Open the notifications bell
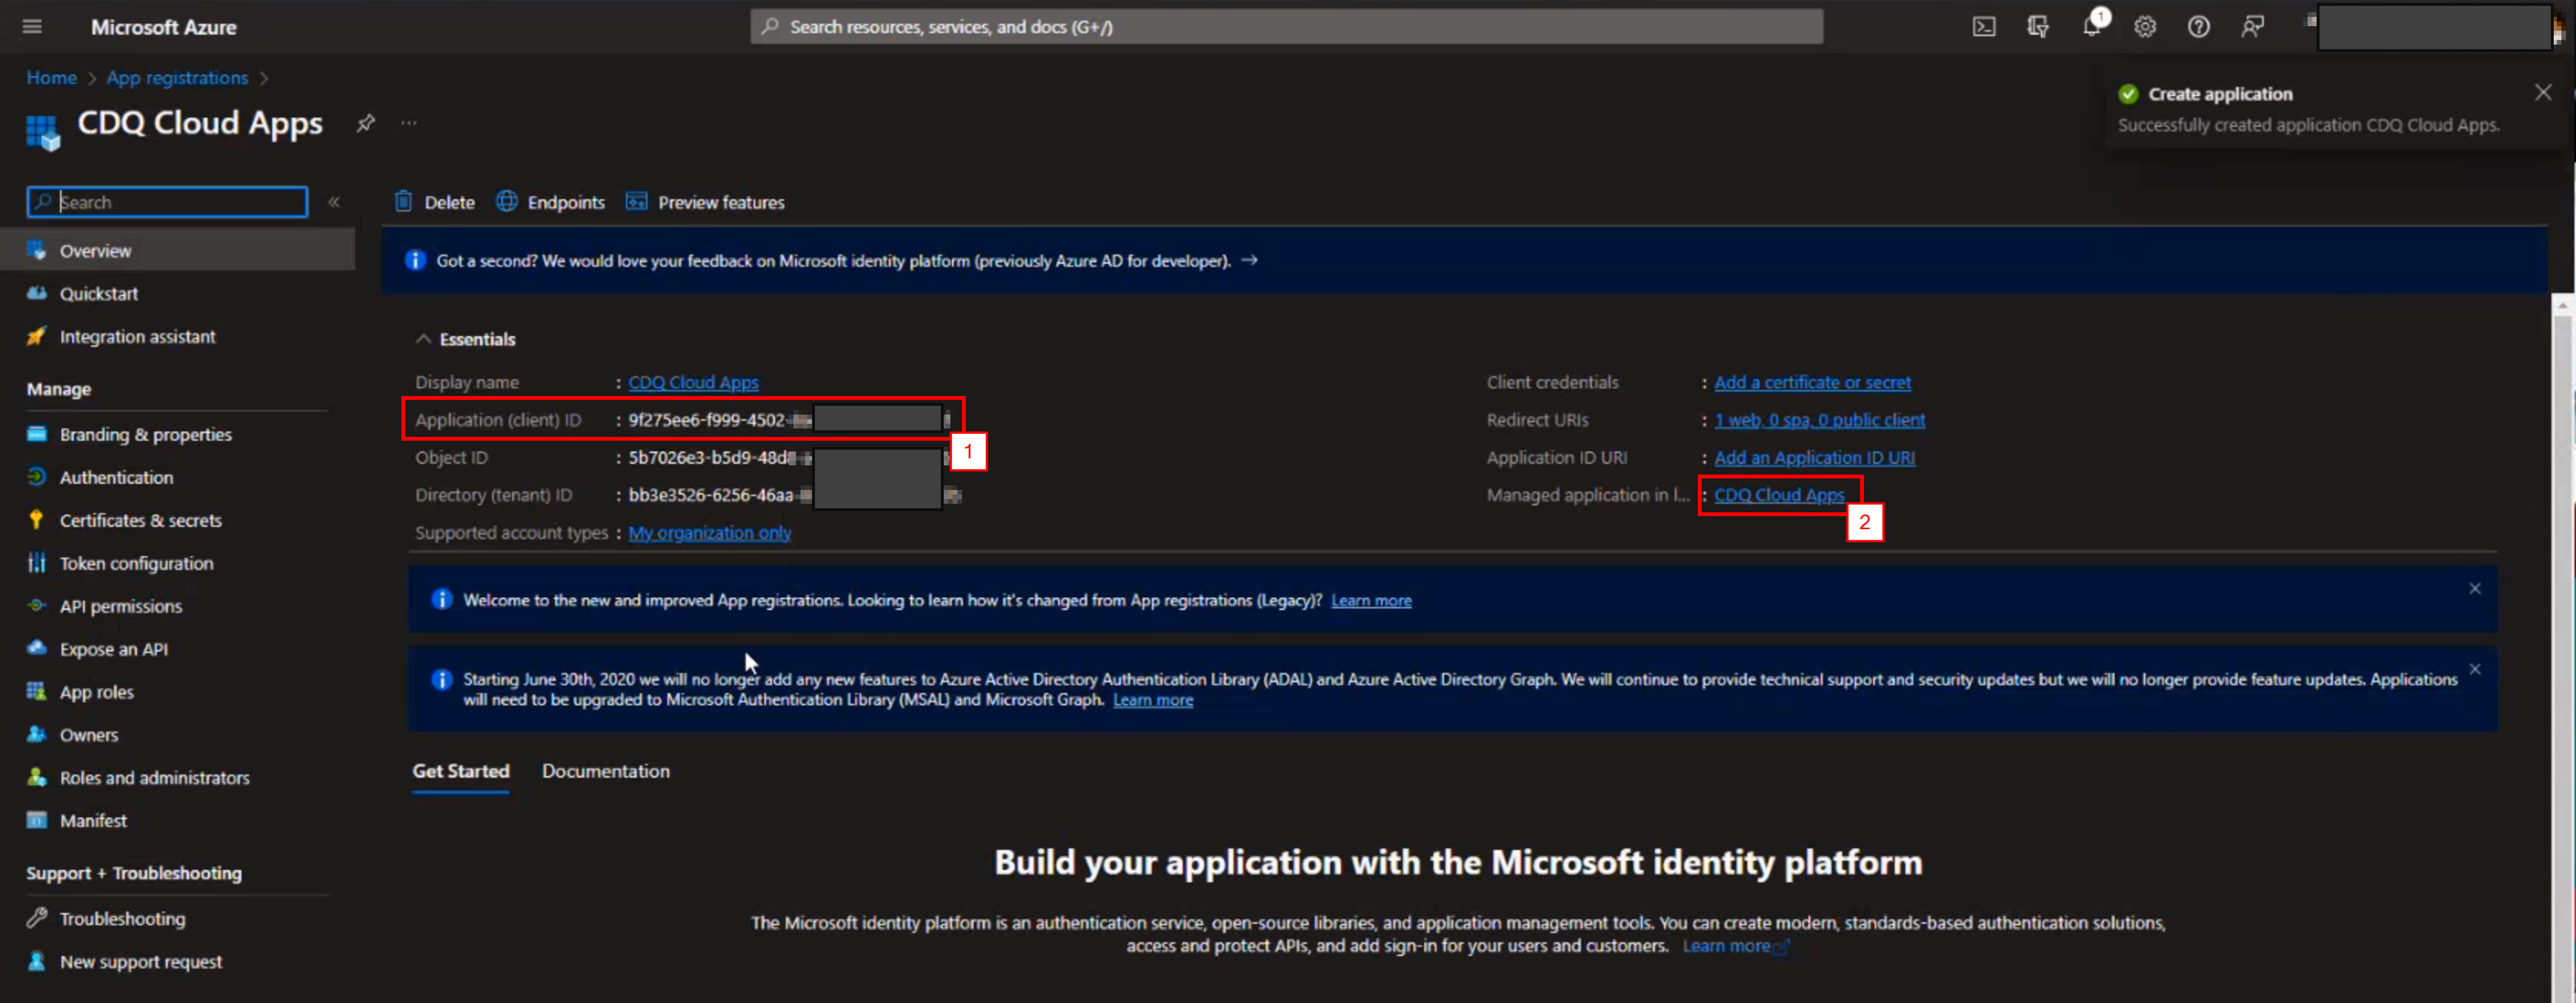This screenshot has height=1003, width=2576. tap(2091, 27)
